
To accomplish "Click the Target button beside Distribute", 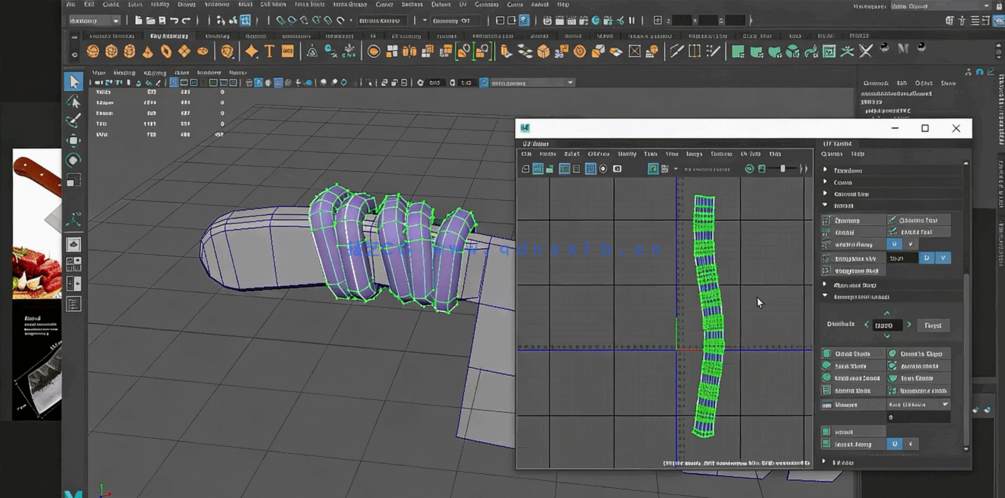I will click(933, 326).
